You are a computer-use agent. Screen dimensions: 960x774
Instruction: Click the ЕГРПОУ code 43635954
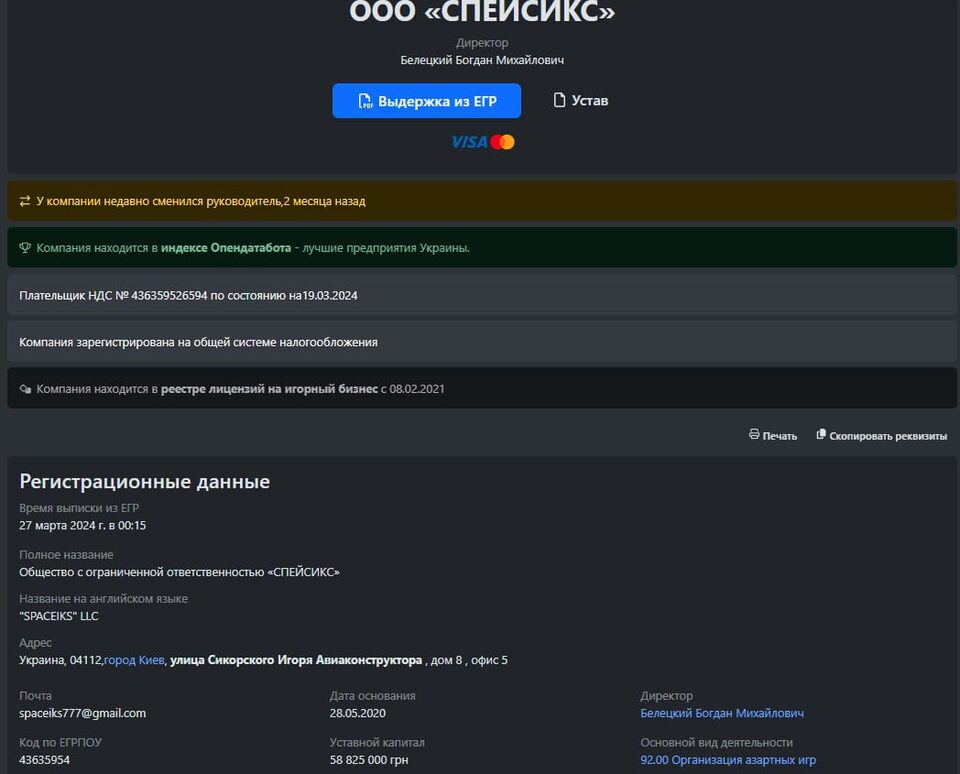(45, 760)
